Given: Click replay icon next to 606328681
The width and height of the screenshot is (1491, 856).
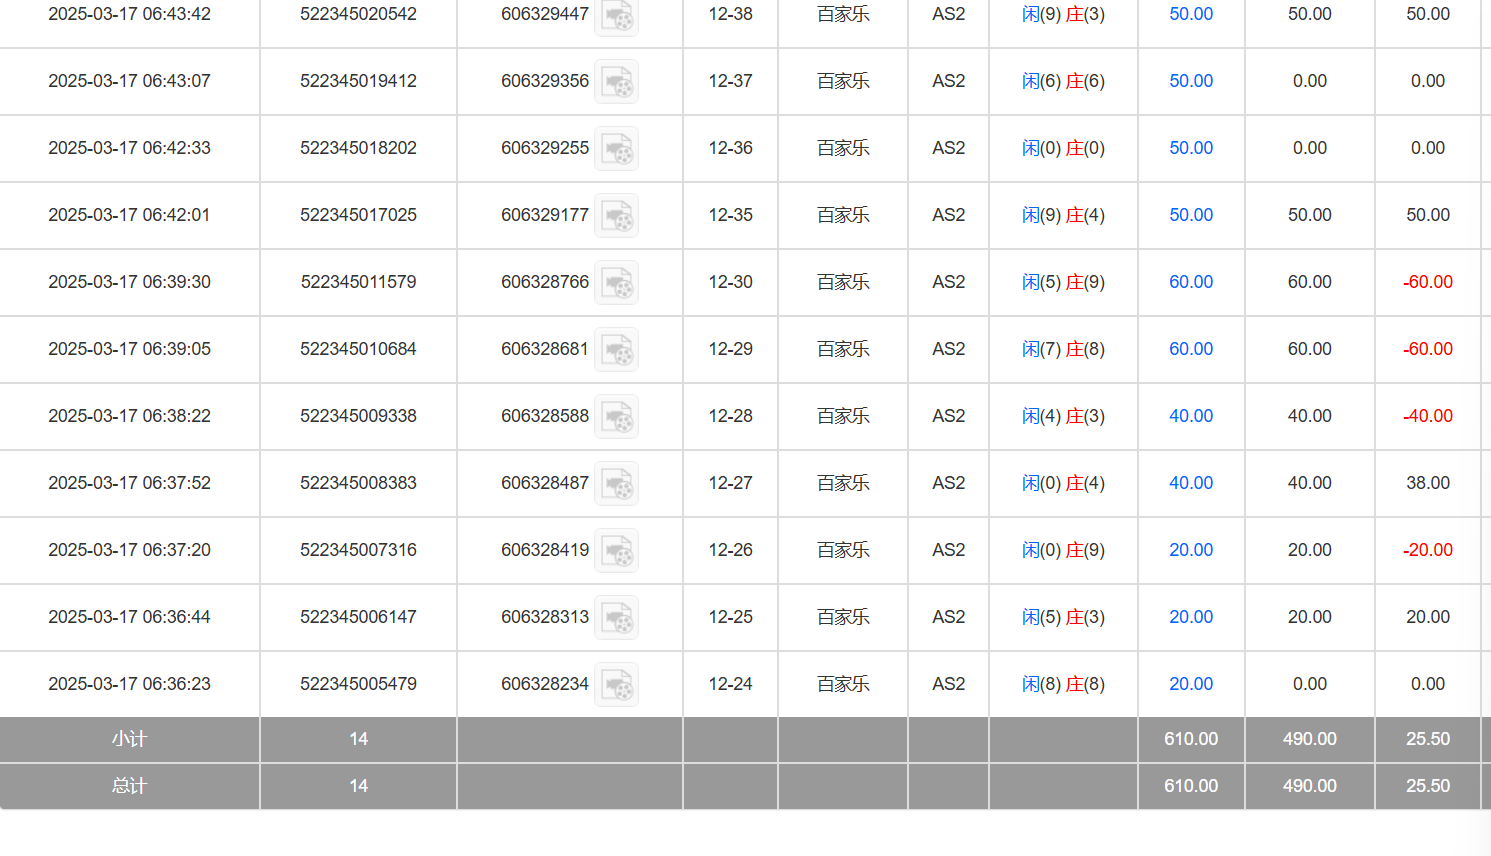Looking at the screenshot, I should (616, 350).
